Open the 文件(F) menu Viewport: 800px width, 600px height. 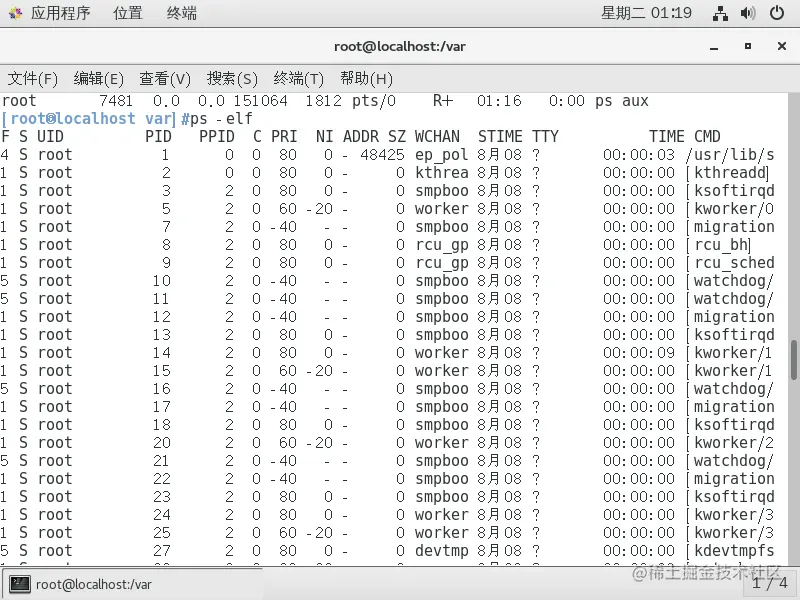[33, 79]
